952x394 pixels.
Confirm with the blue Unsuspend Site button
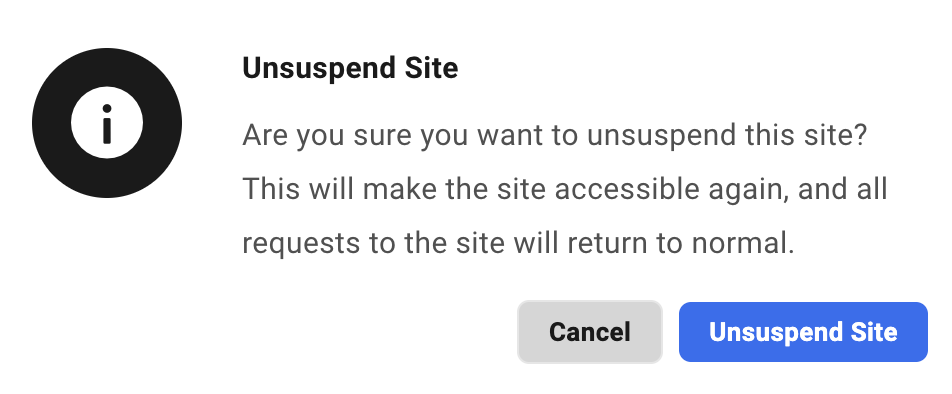coord(803,332)
